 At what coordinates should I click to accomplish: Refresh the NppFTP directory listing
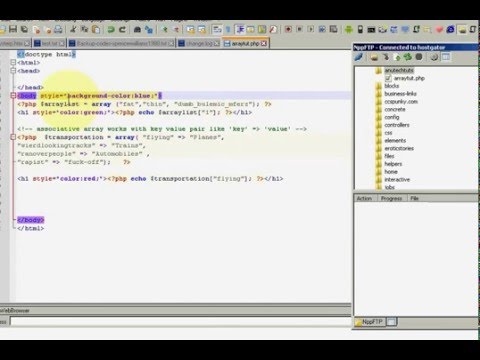click(x=408, y=57)
